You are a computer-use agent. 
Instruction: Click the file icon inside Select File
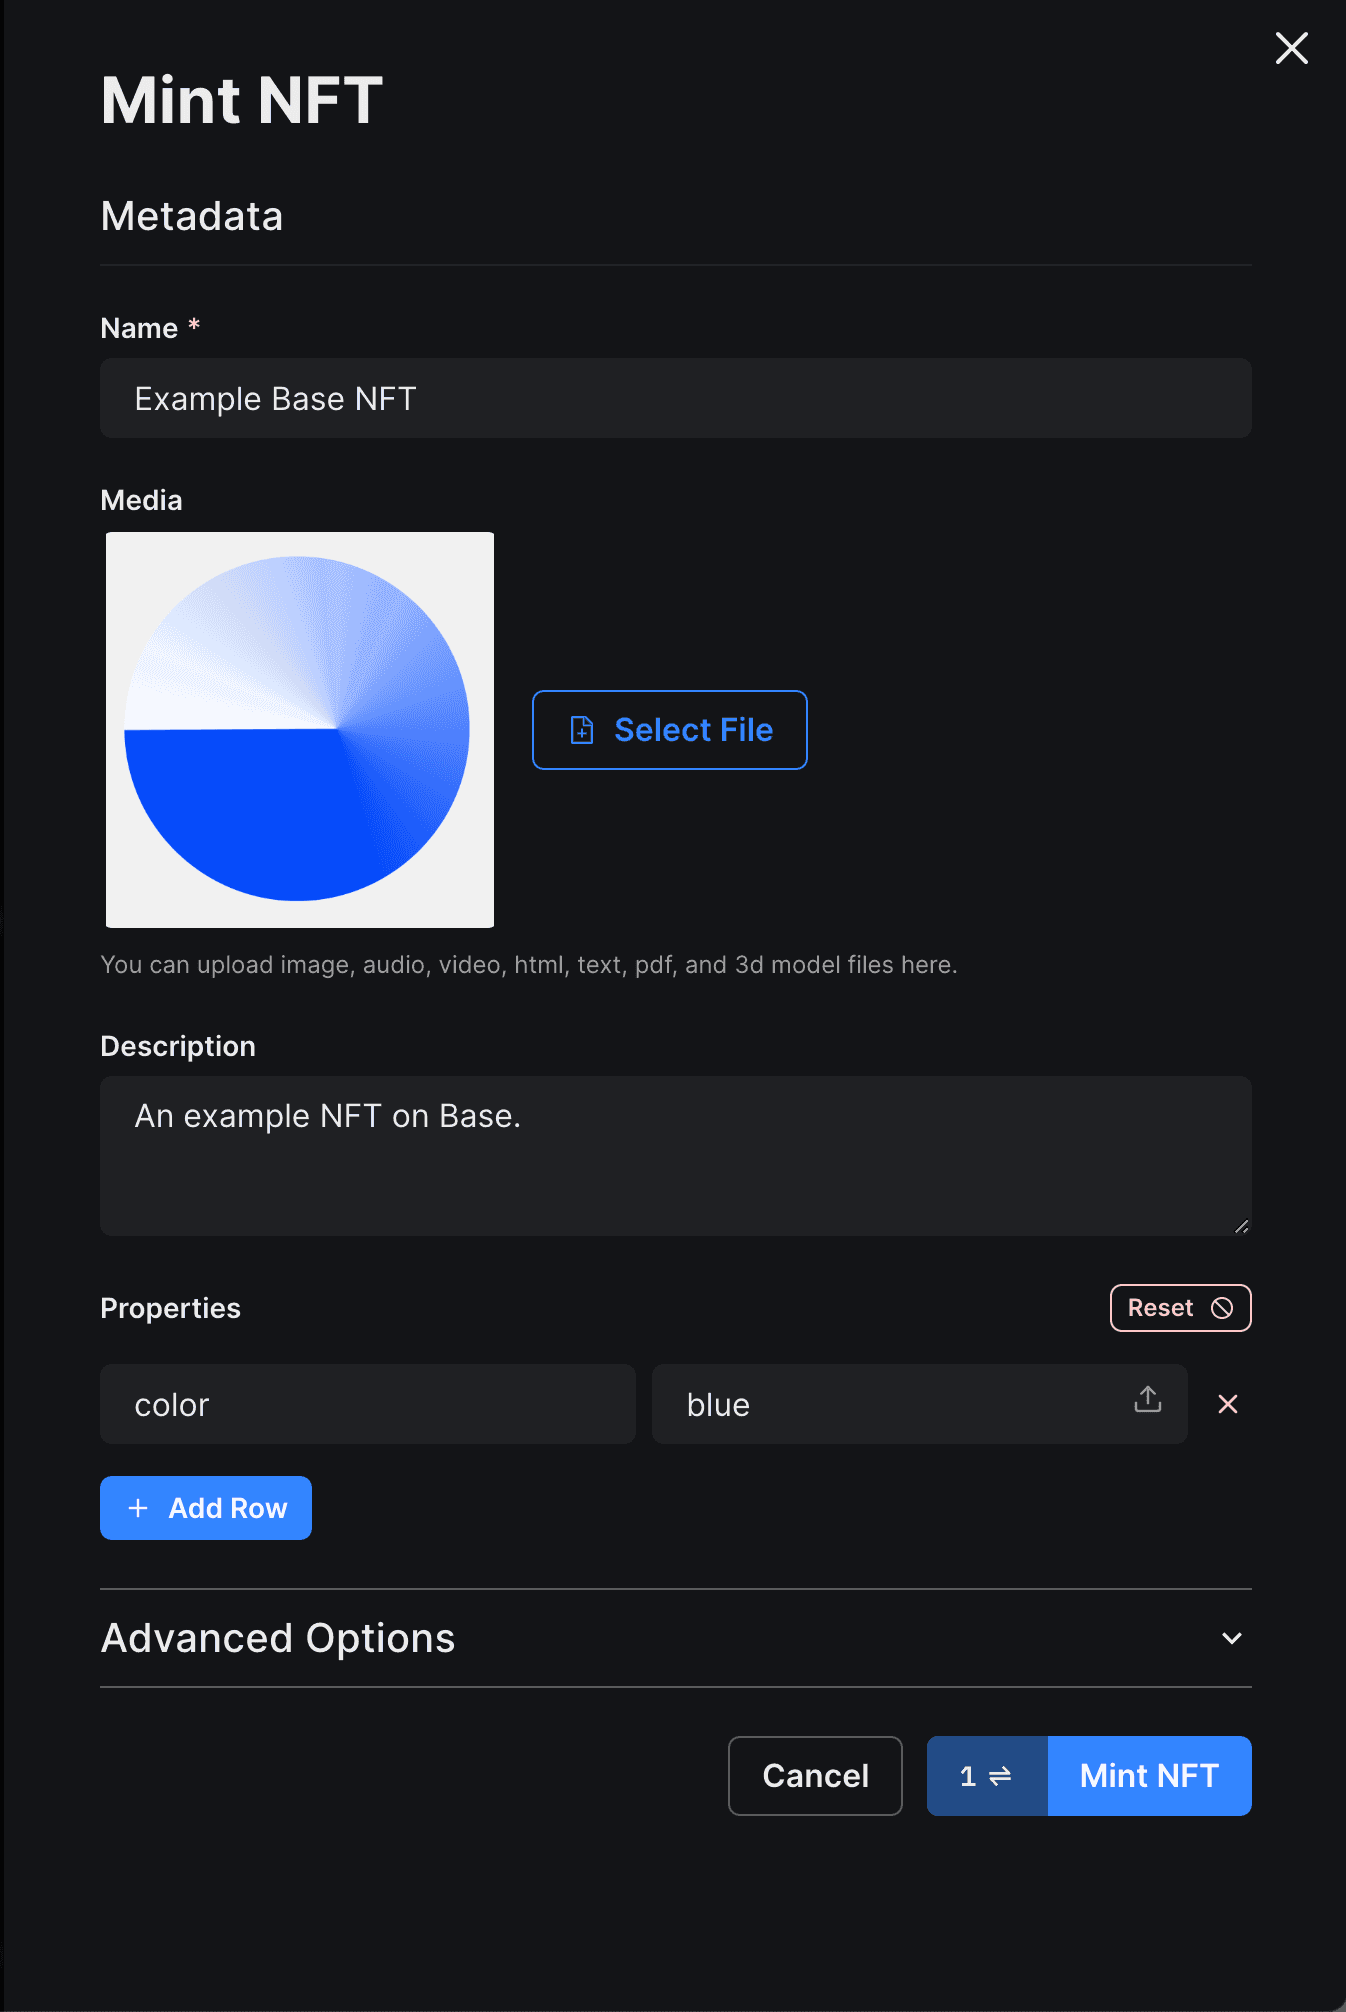(582, 730)
